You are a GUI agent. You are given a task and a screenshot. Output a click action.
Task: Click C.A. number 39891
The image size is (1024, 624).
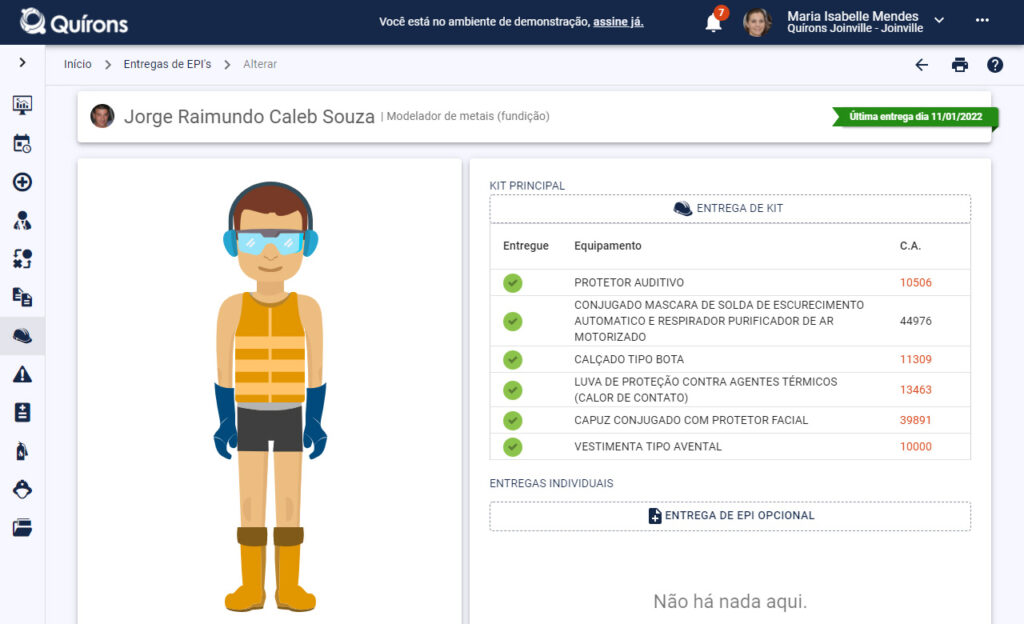click(x=916, y=420)
